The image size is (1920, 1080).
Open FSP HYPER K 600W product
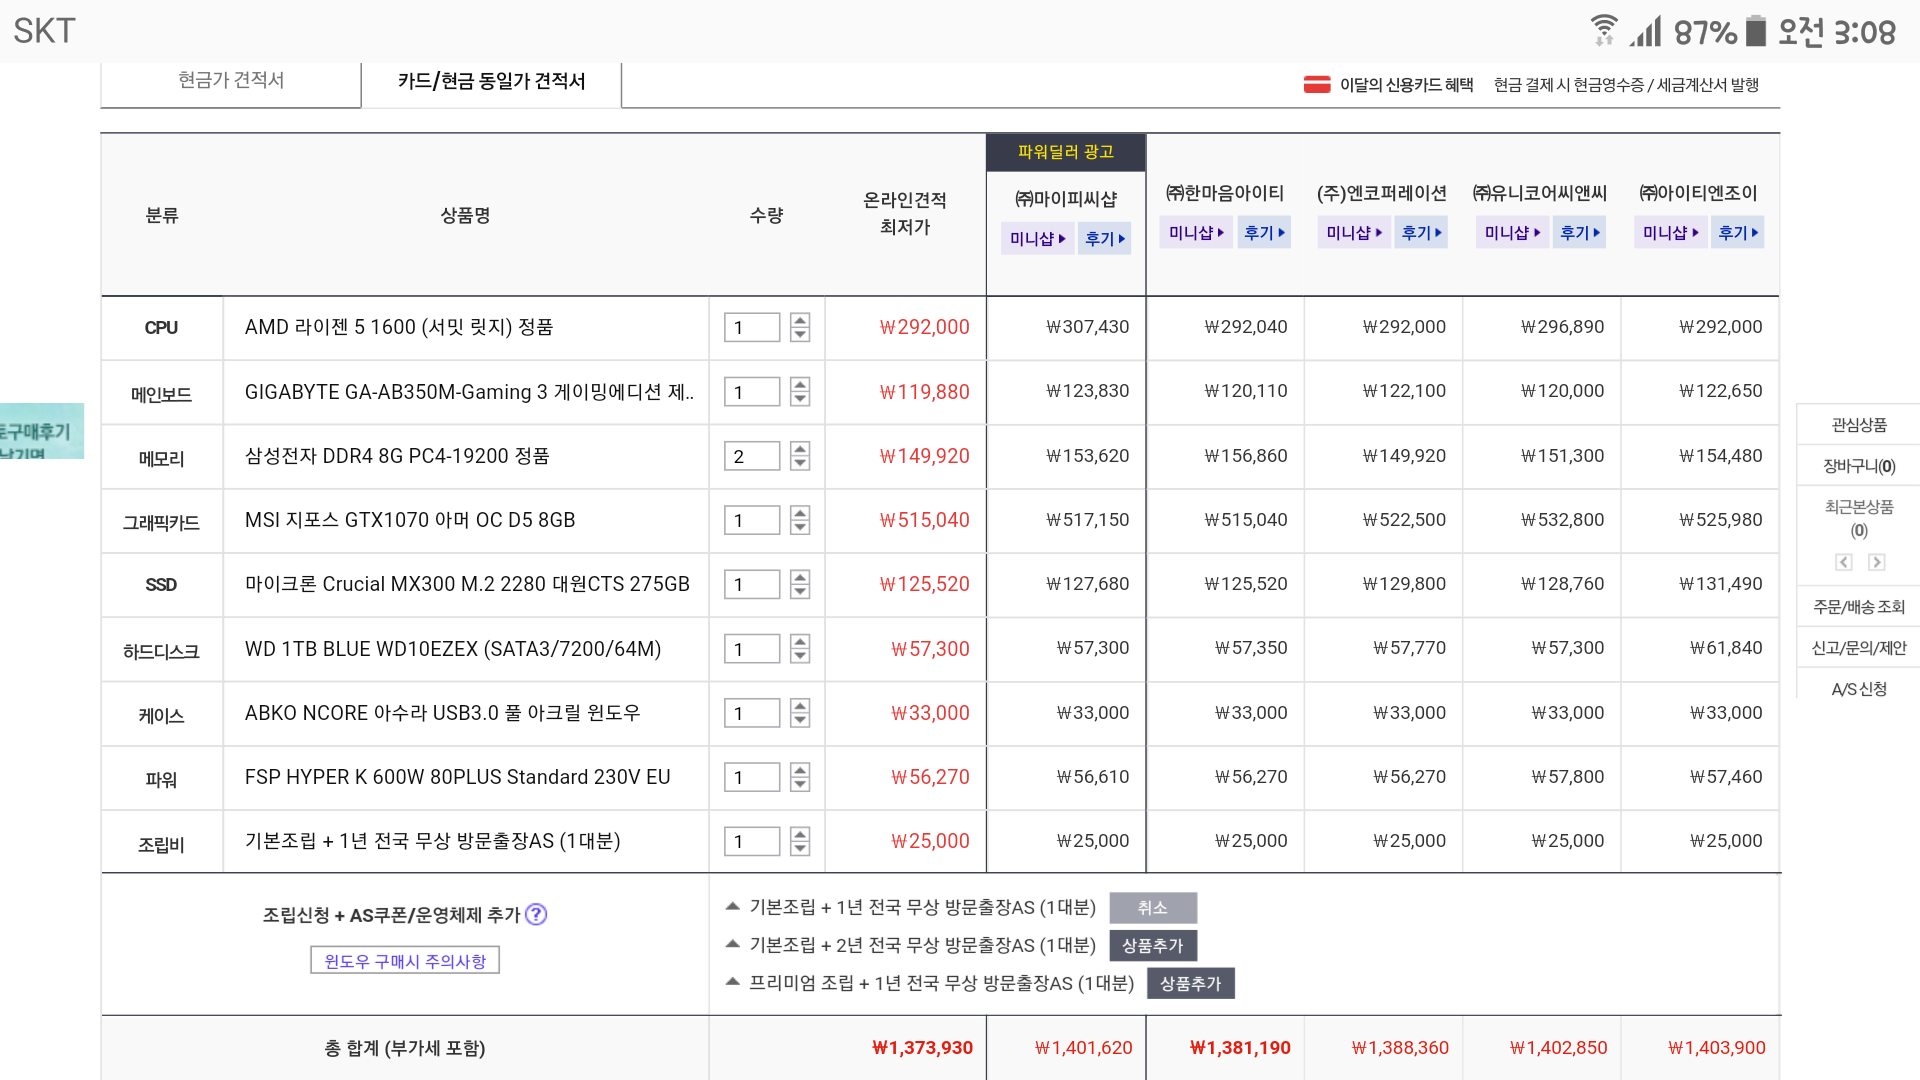457,777
